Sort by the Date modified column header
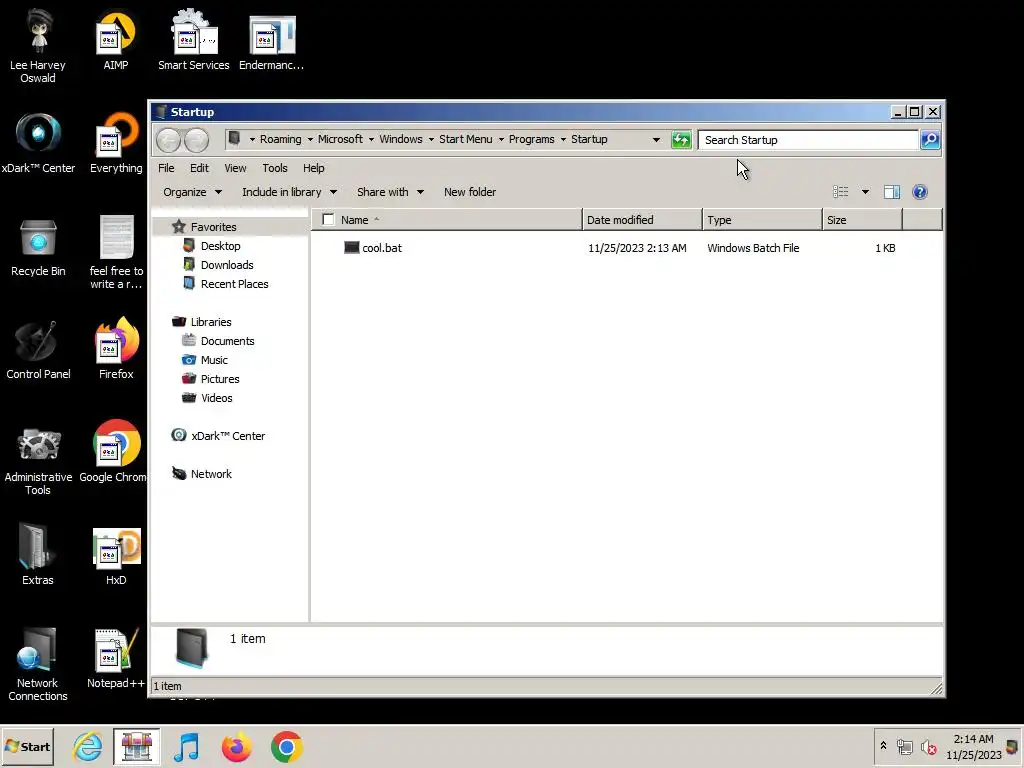Screen dimensions: 1024x768 coord(642,220)
